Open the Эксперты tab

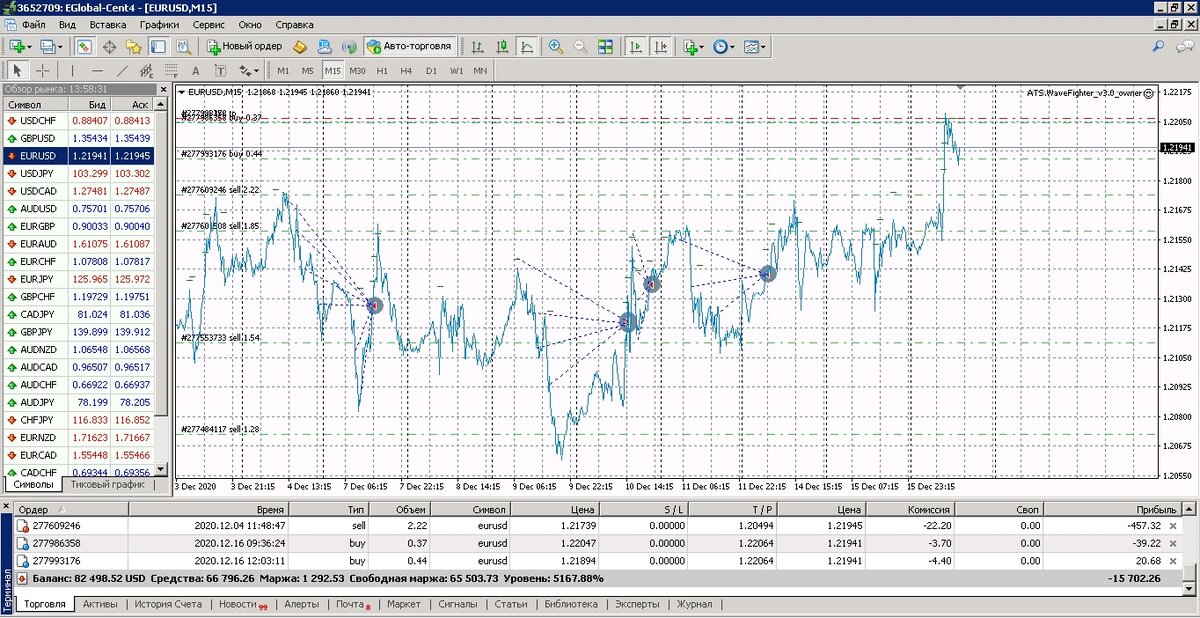click(x=636, y=604)
